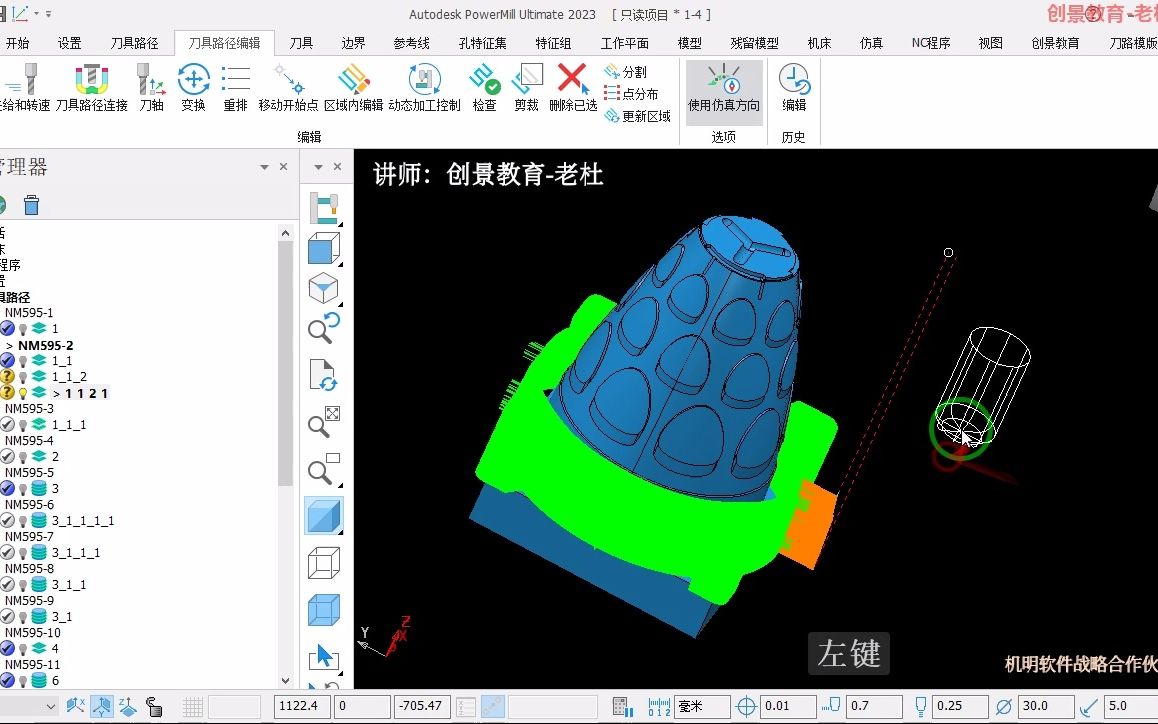Switch to the 刀具 ribbon tab

pyautogui.click(x=301, y=43)
